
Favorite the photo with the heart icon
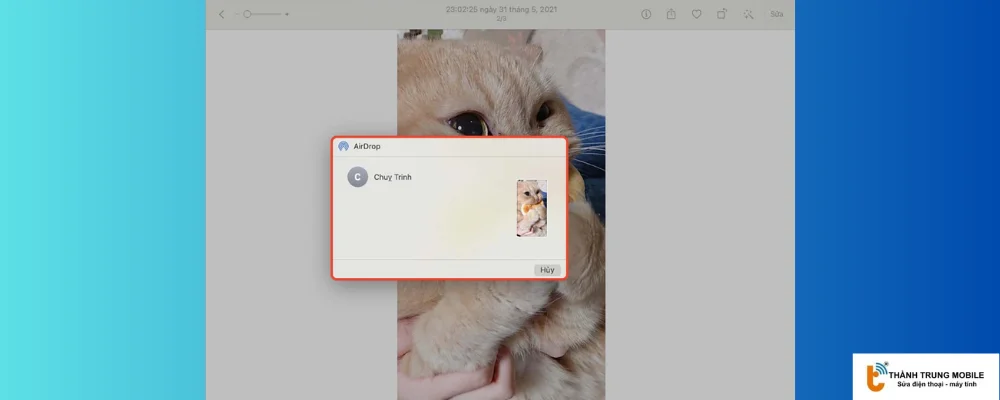pos(697,14)
